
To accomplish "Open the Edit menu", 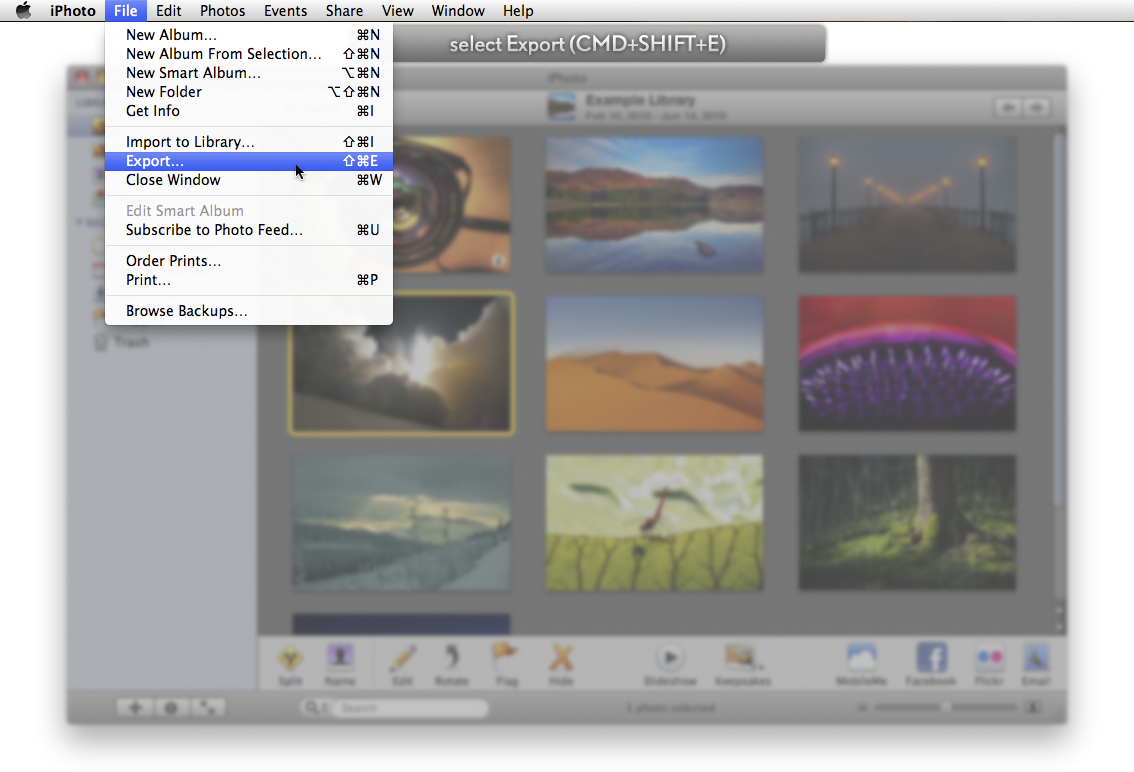I will (169, 11).
